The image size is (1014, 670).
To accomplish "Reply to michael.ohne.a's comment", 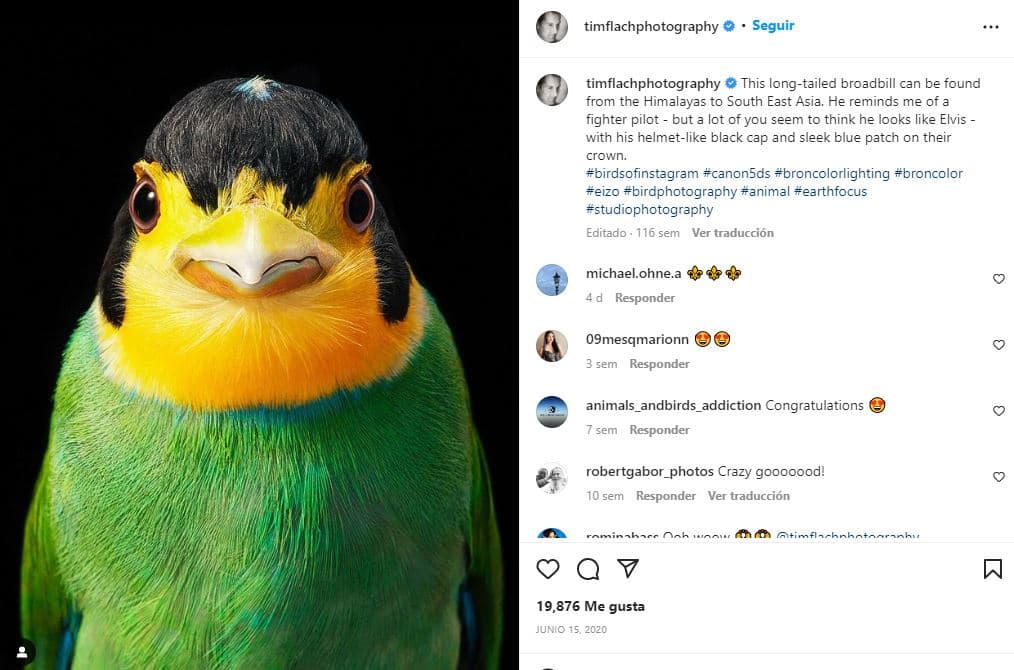I will (644, 298).
